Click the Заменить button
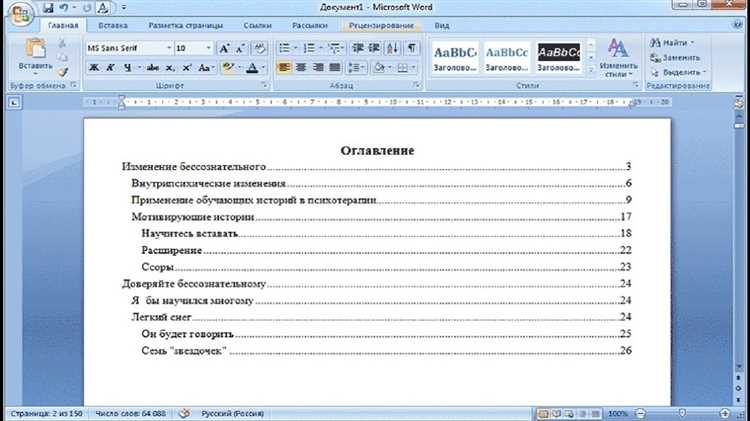 click(675, 58)
